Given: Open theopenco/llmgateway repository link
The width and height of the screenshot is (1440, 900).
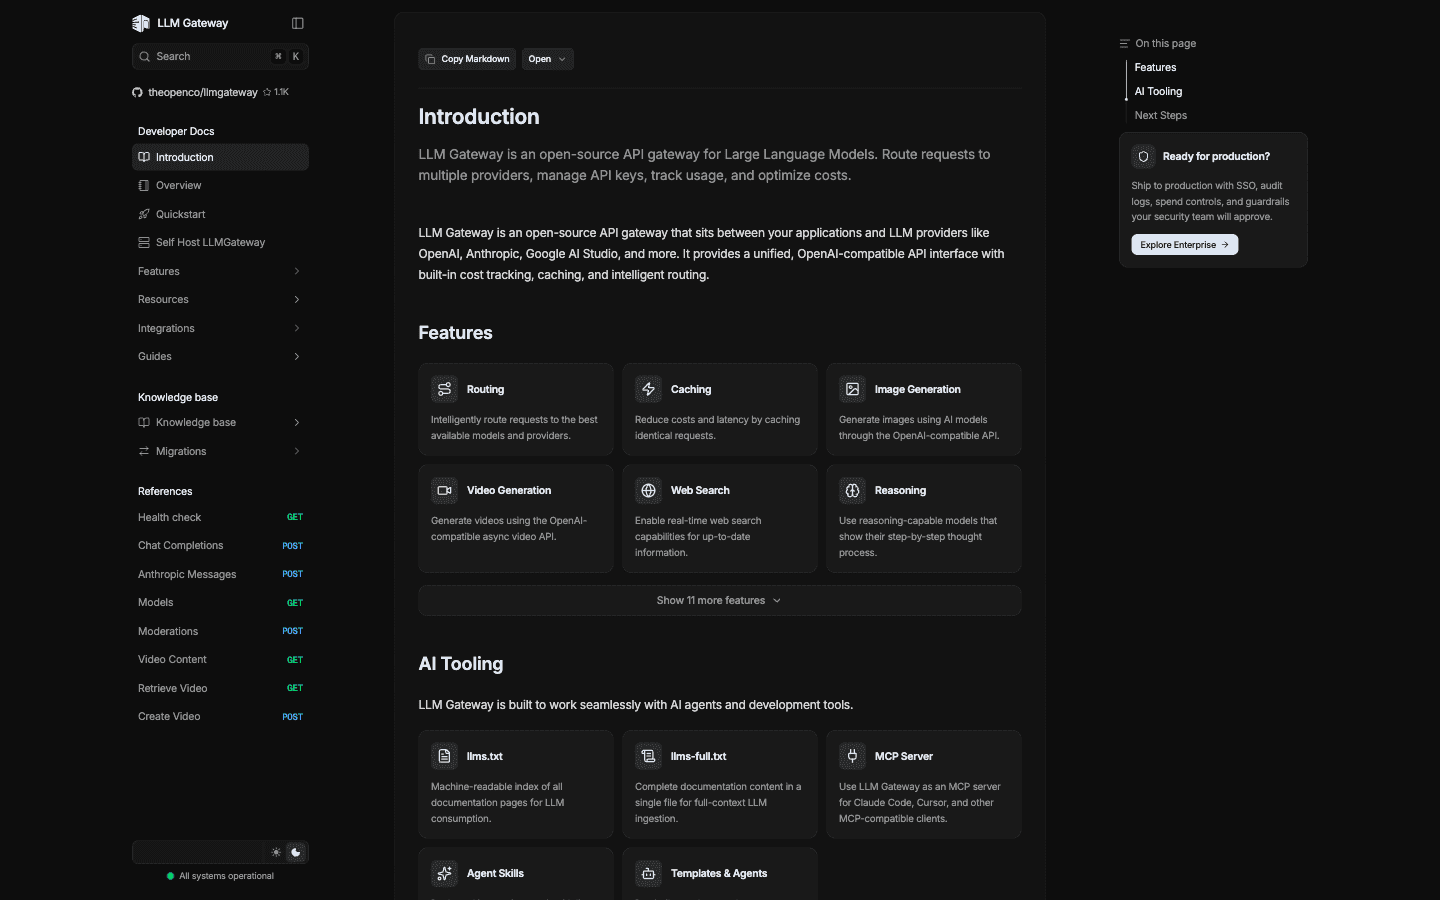Looking at the screenshot, I should coord(203,92).
